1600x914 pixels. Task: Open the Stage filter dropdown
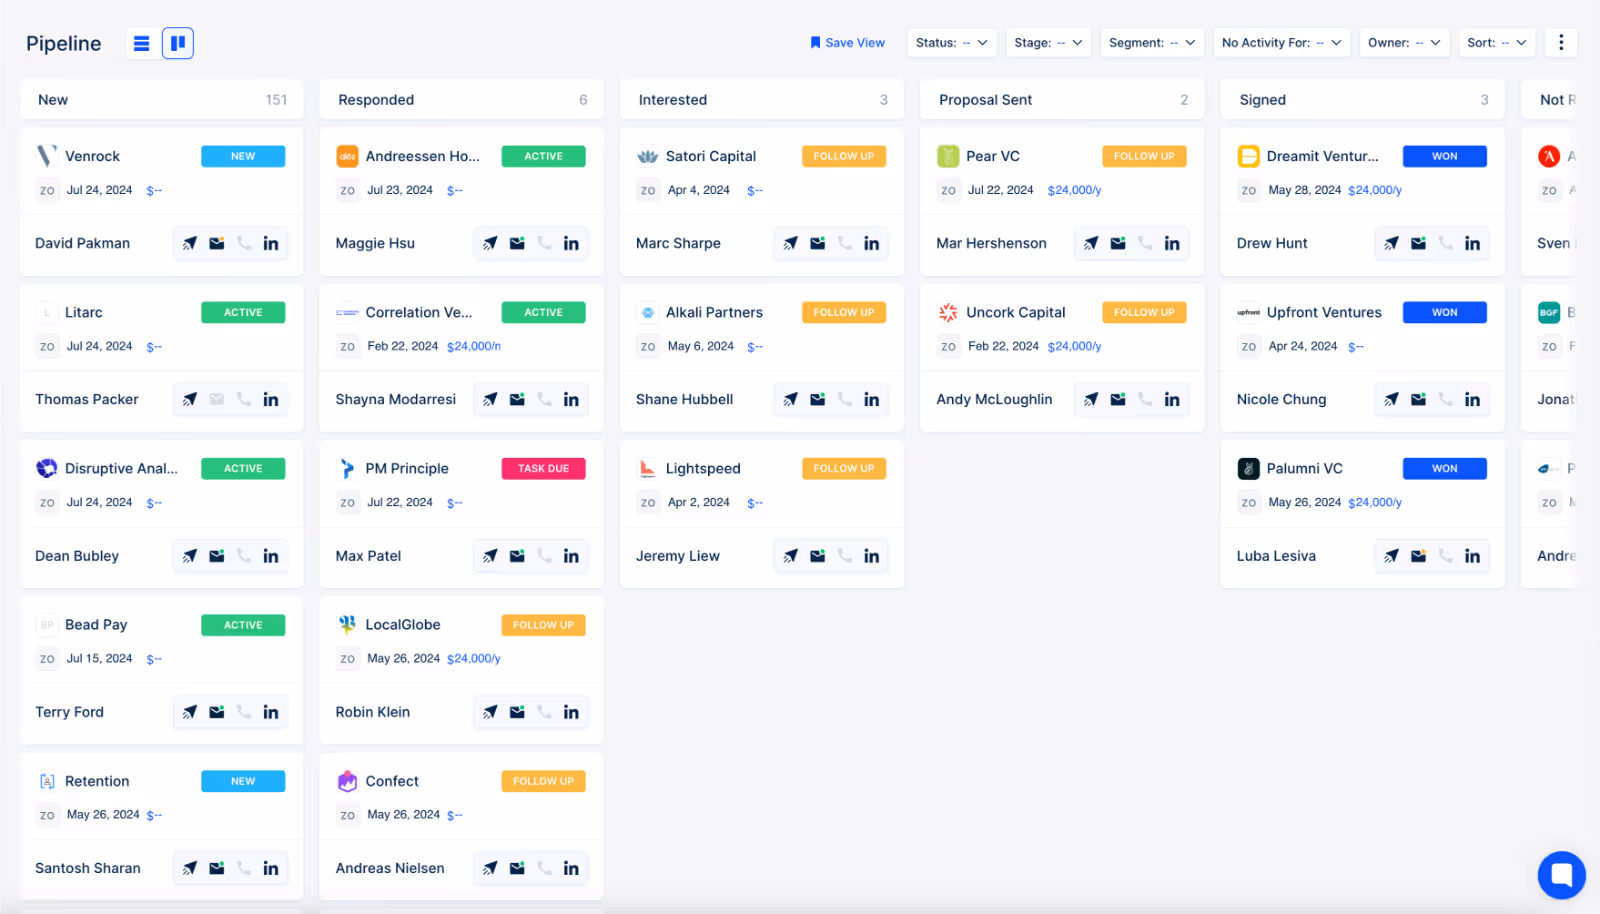point(1048,43)
